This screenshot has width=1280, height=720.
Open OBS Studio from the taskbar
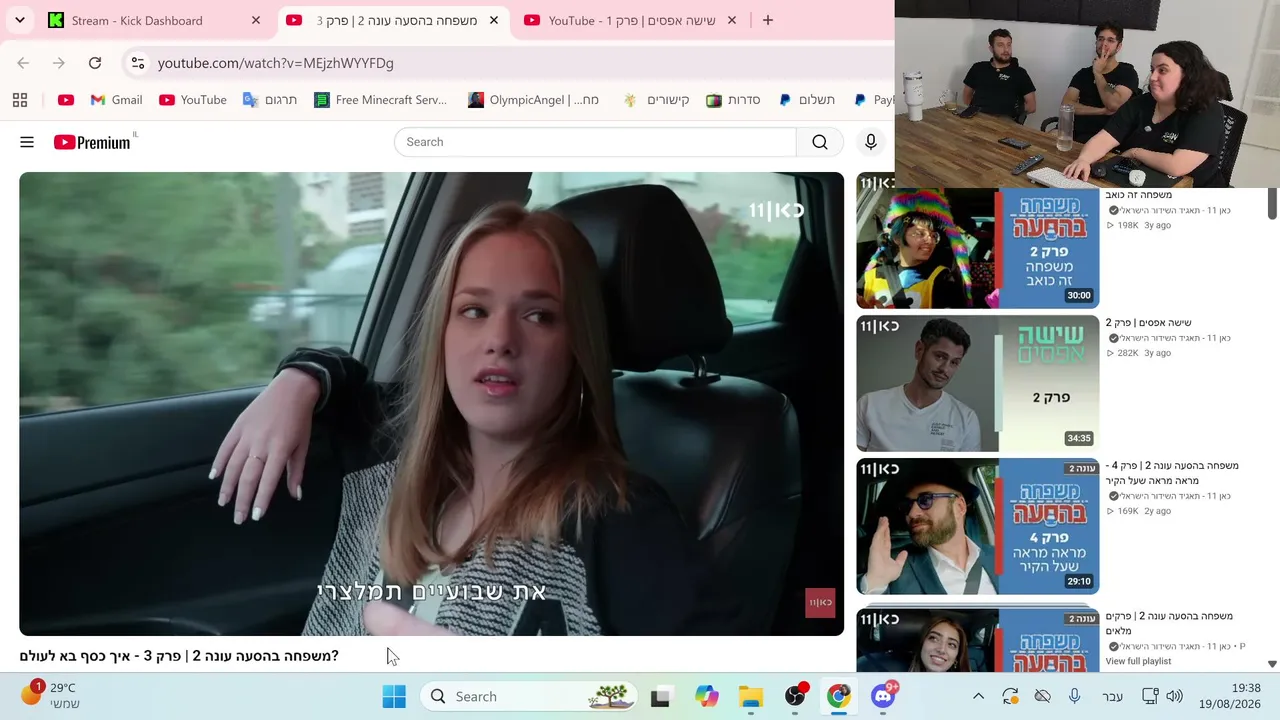(x=795, y=697)
